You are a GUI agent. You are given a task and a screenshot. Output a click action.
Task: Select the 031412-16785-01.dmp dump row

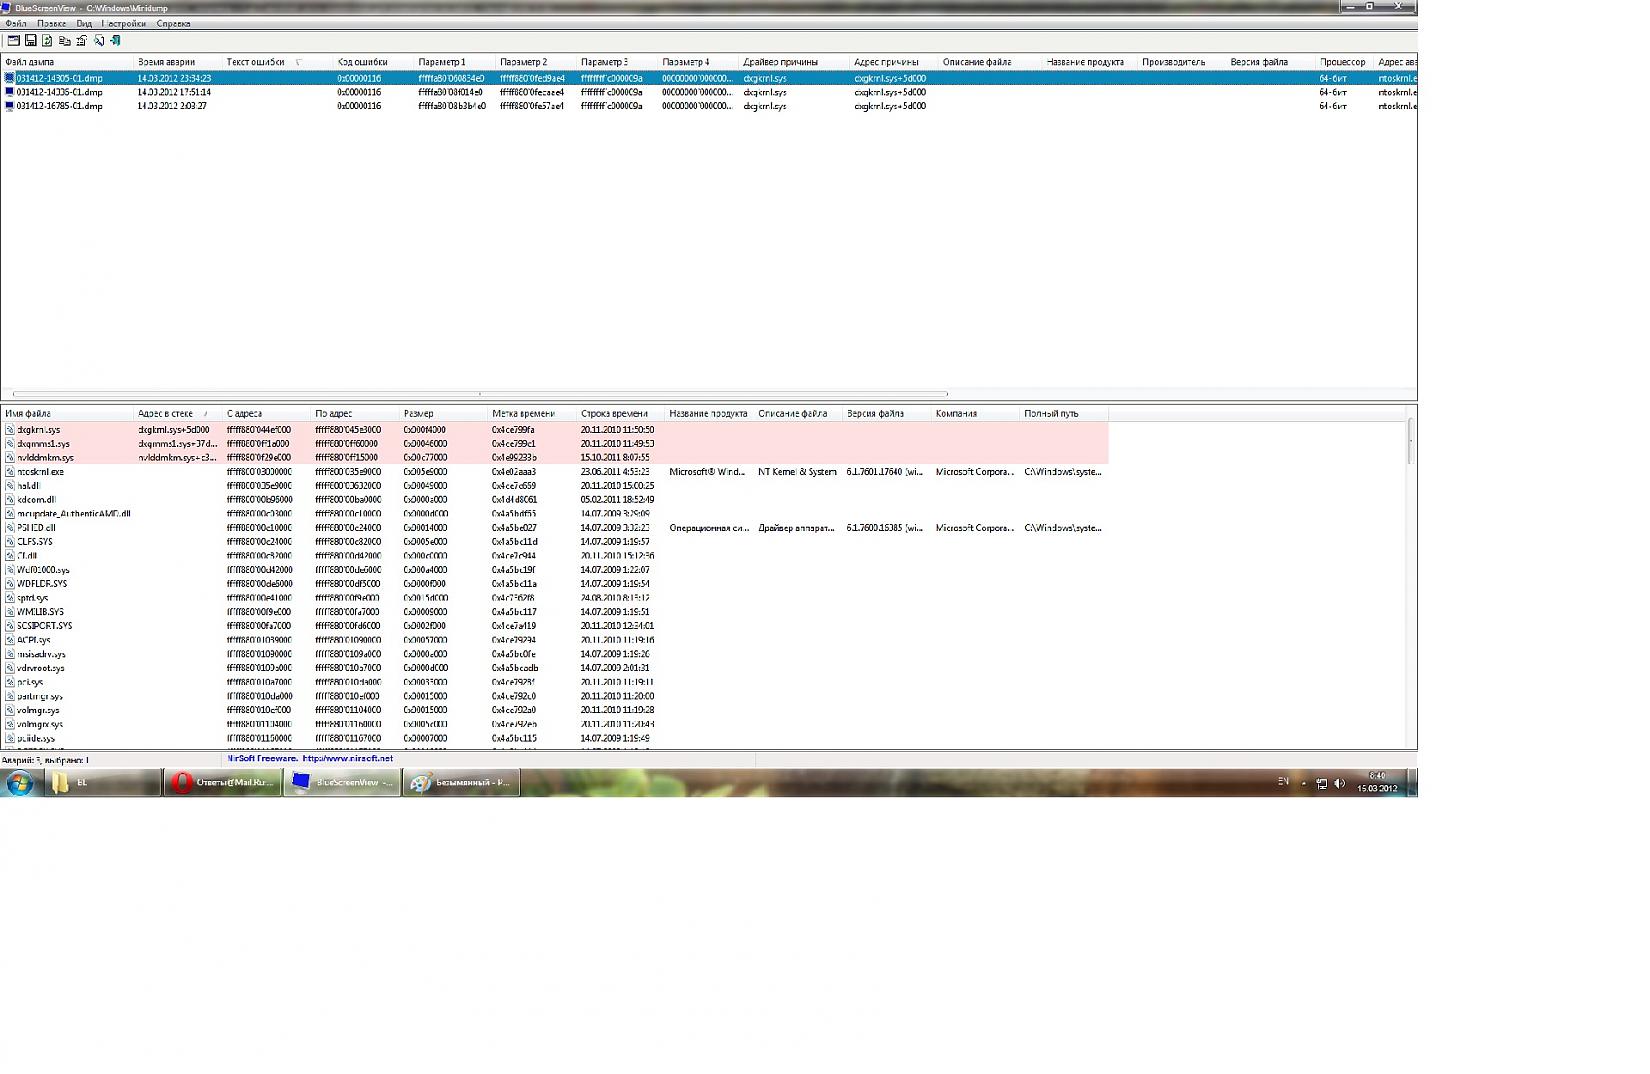pos(59,106)
